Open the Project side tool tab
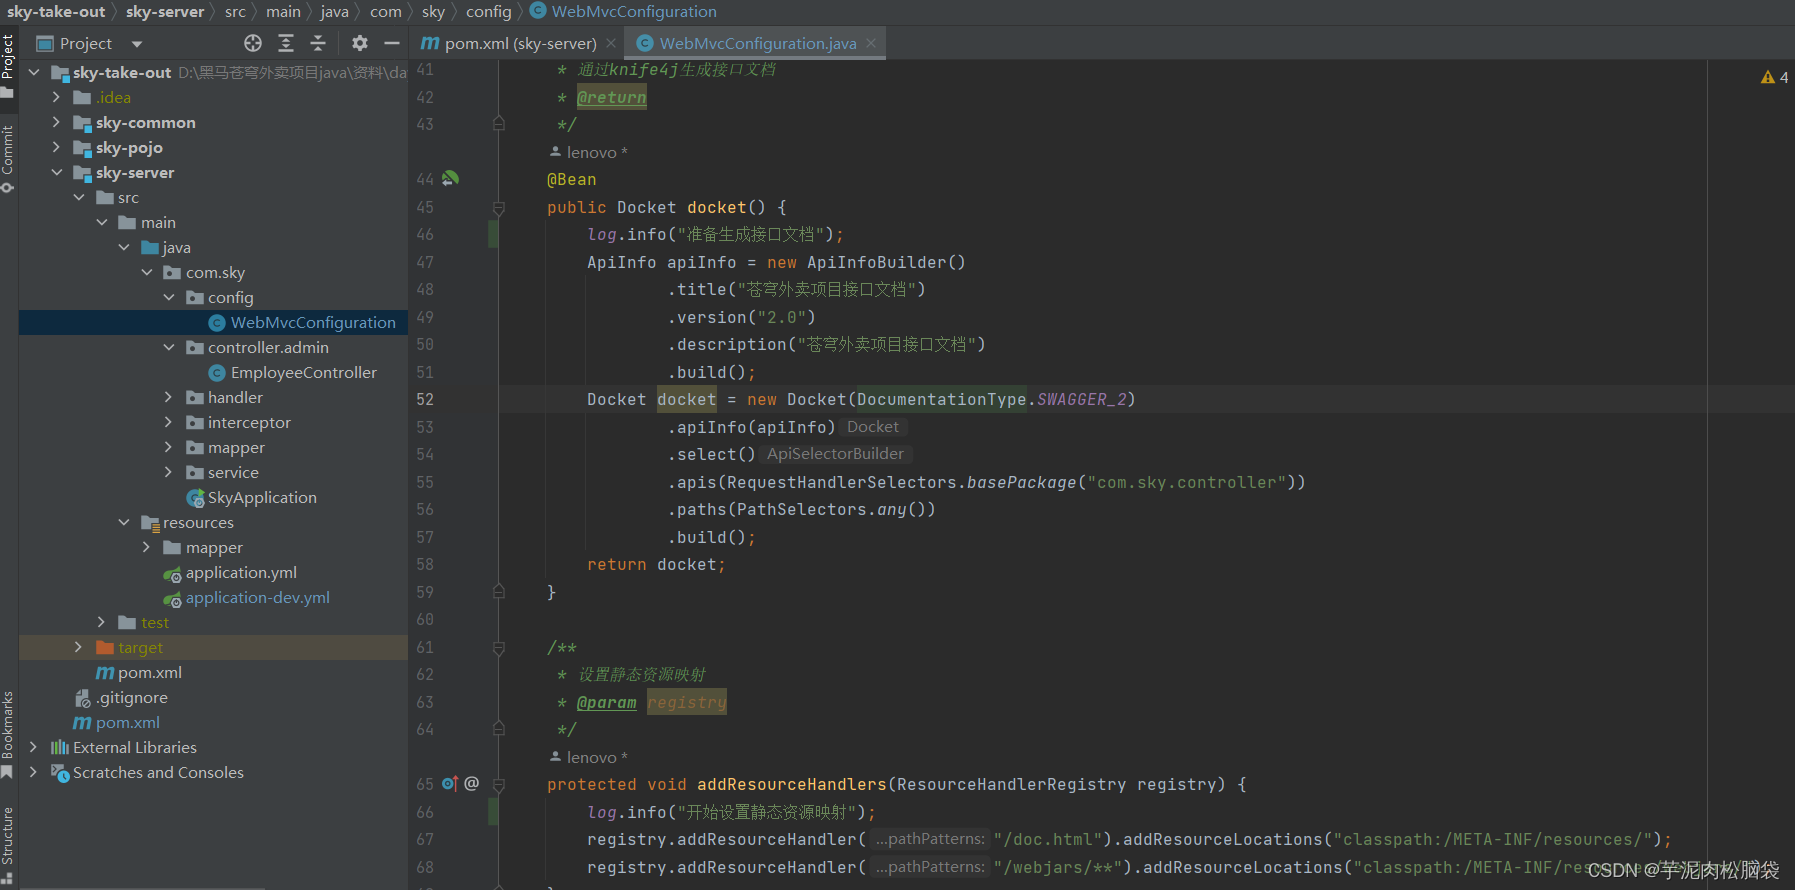The image size is (1795, 890). (x=8, y=66)
